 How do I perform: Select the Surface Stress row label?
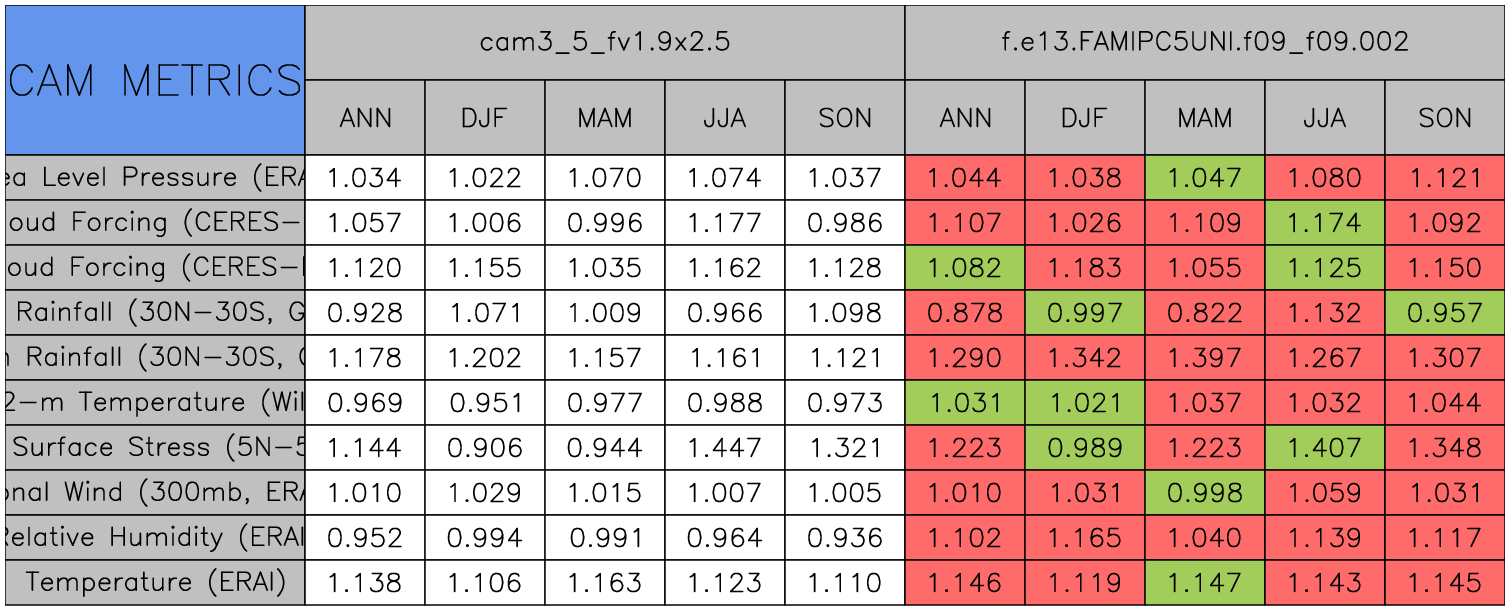[x=155, y=448]
